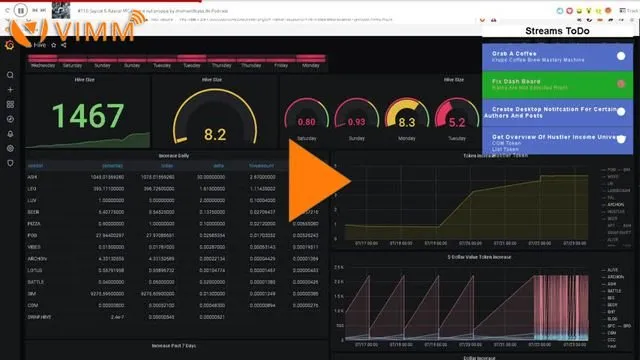The width and height of the screenshot is (640, 360).
Task: Click the 1467 Hive Size stat
Action: 88,116
